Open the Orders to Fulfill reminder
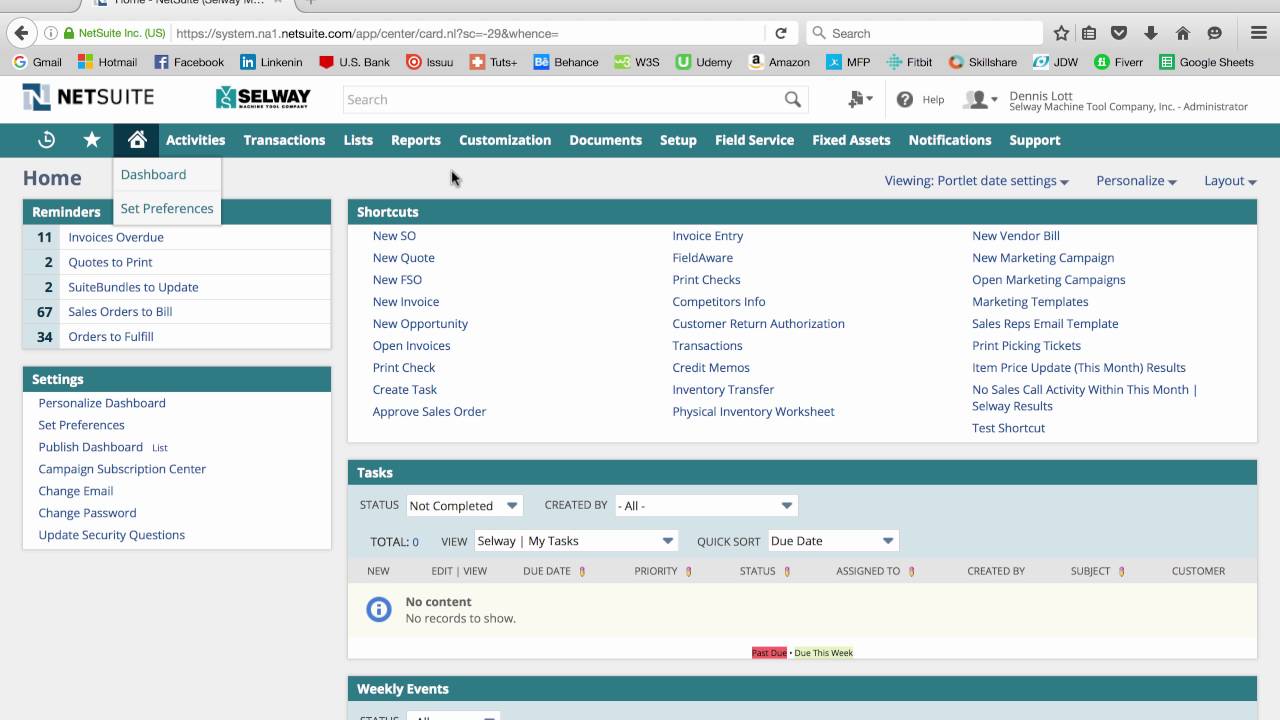1280x720 pixels. tap(111, 337)
